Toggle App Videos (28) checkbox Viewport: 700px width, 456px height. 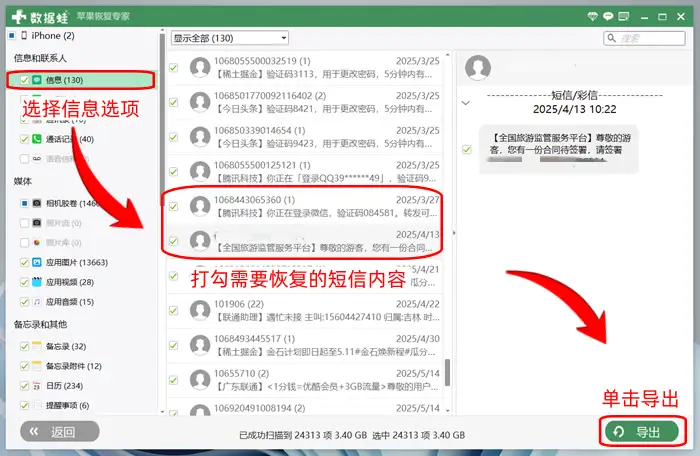24,282
